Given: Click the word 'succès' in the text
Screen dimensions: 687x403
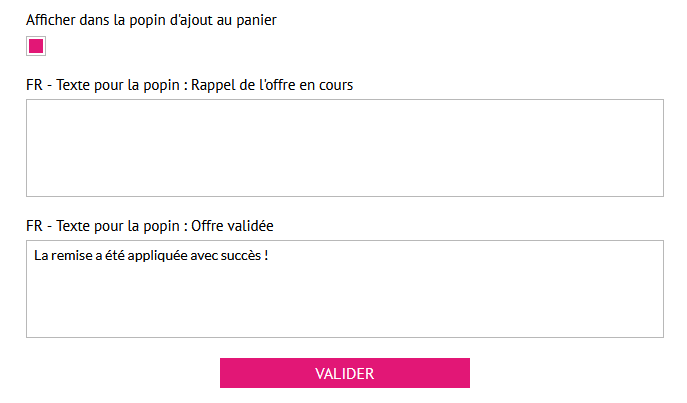Looking at the screenshot, I should click(241, 256).
